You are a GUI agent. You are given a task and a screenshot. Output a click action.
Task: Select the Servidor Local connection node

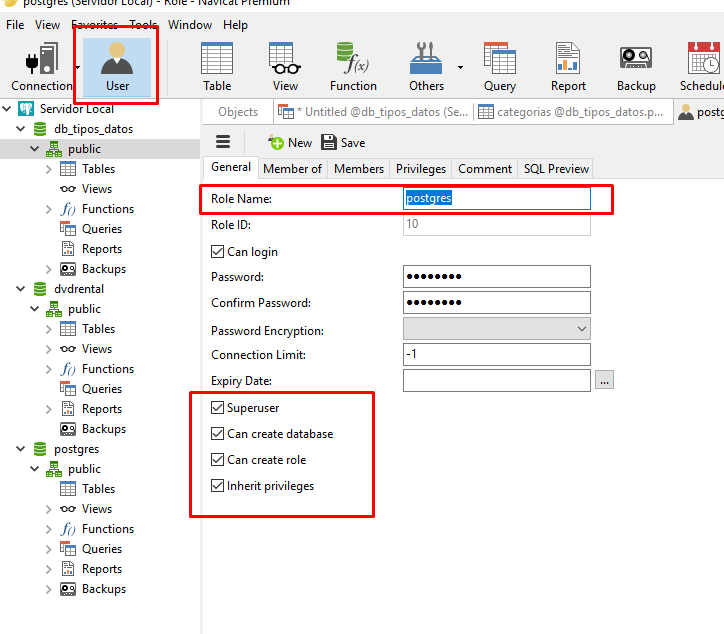(x=77, y=109)
